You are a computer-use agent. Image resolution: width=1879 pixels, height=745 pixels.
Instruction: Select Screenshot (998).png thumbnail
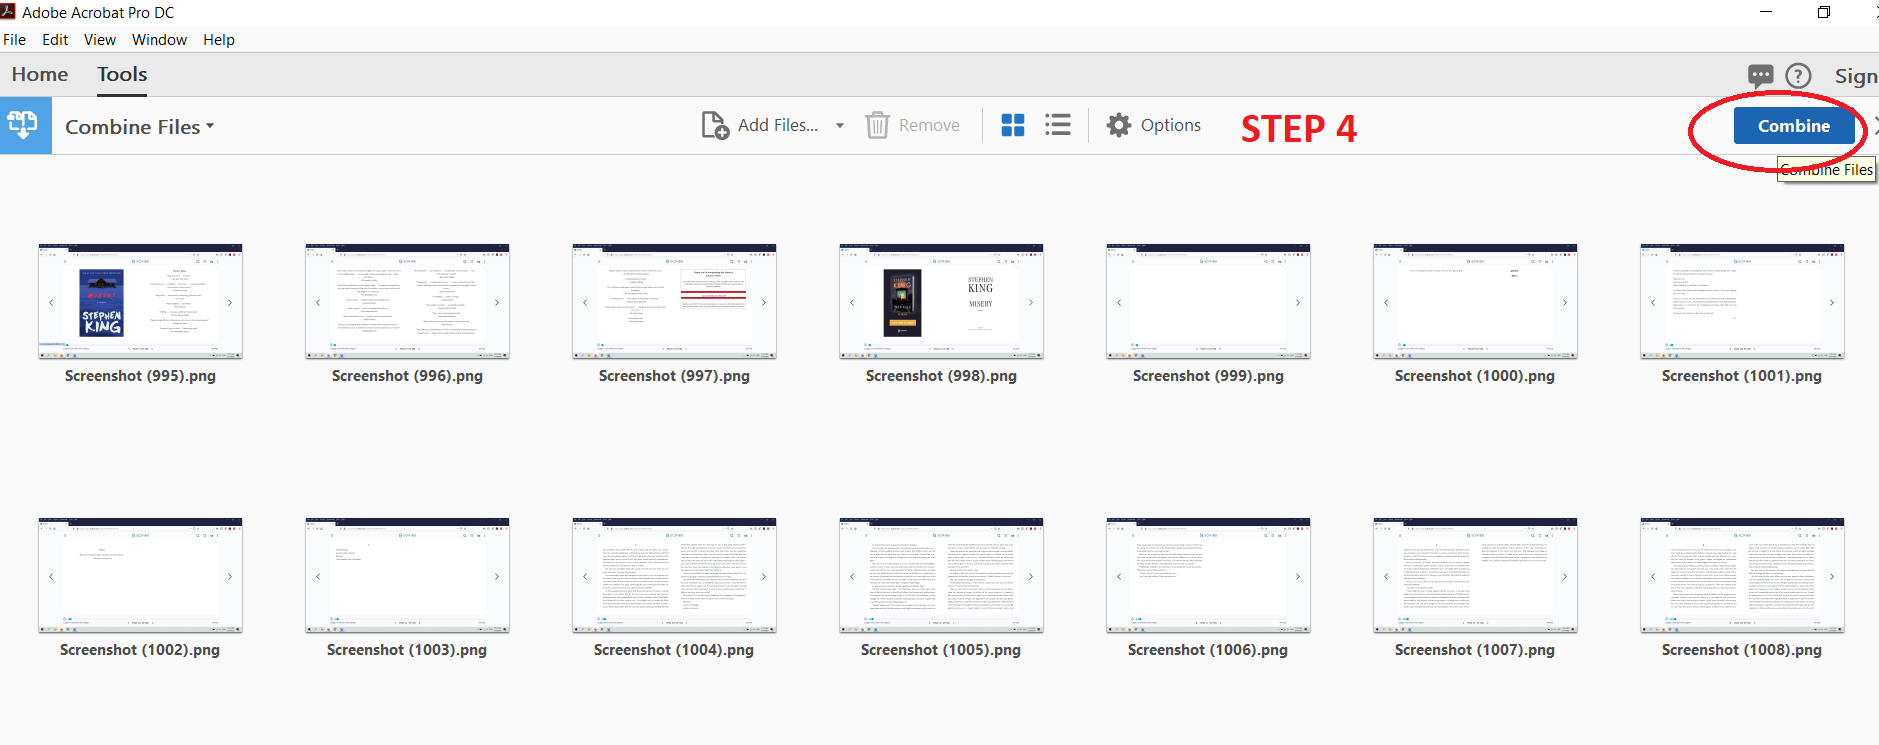click(941, 302)
